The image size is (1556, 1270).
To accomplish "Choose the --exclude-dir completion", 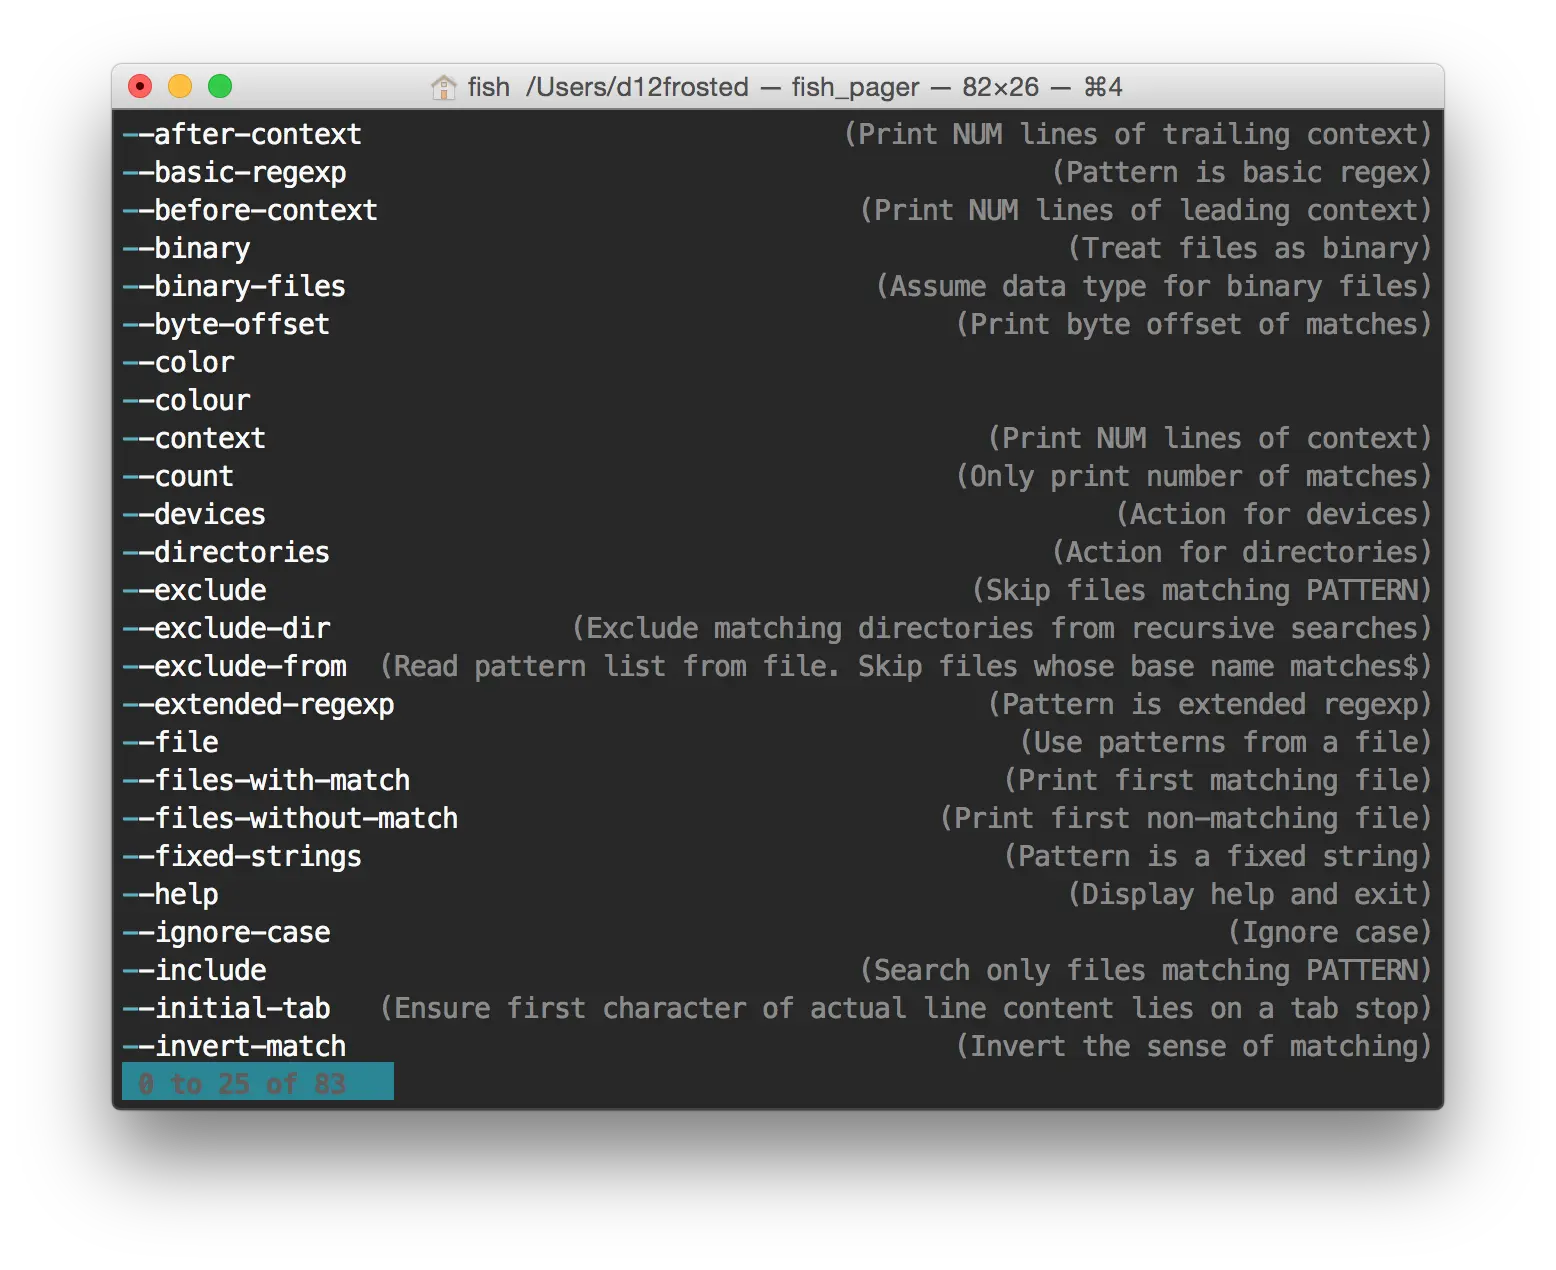I will click(227, 629).
